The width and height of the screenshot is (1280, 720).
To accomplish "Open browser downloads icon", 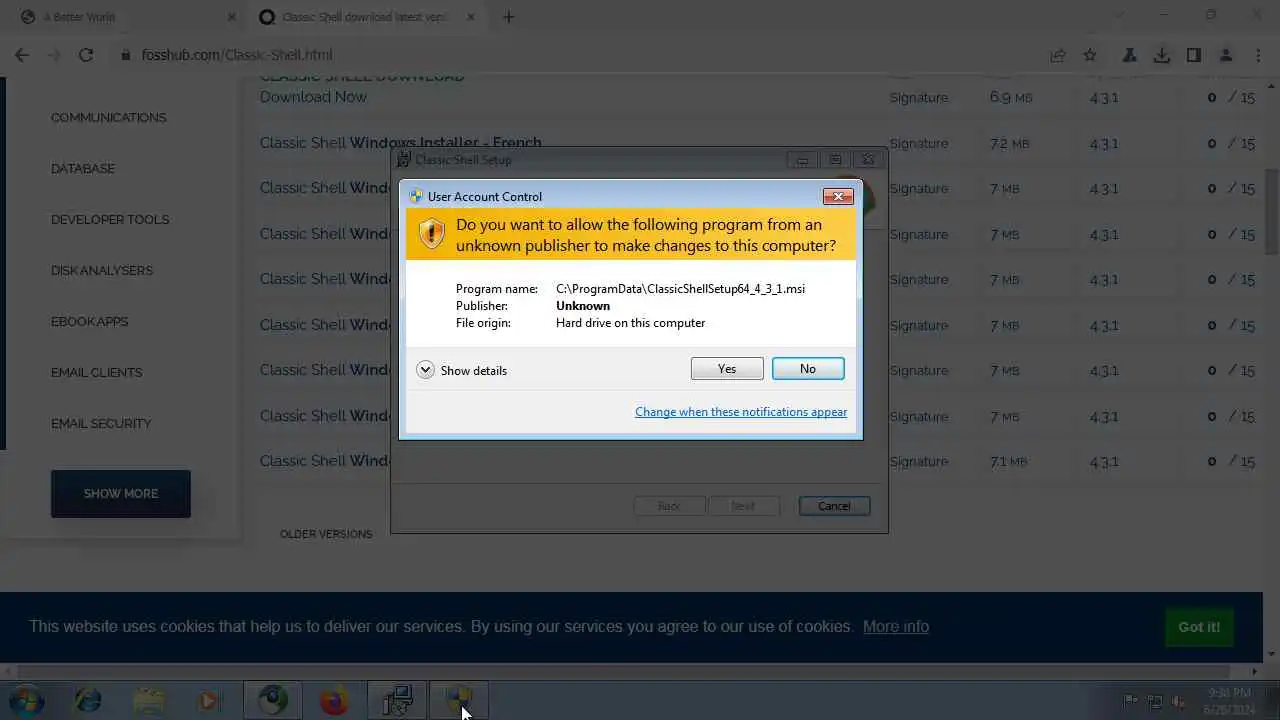I will [1162, 55].
